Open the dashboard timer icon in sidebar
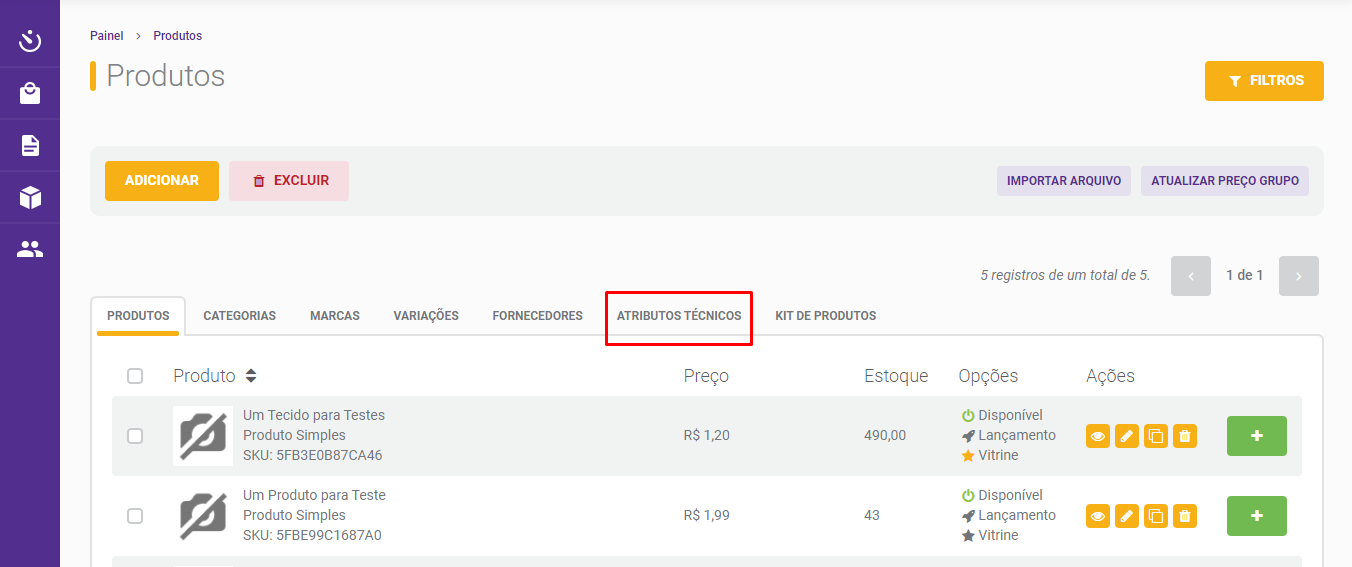This screenshot has height=567, width=1352. pos(30,41)
